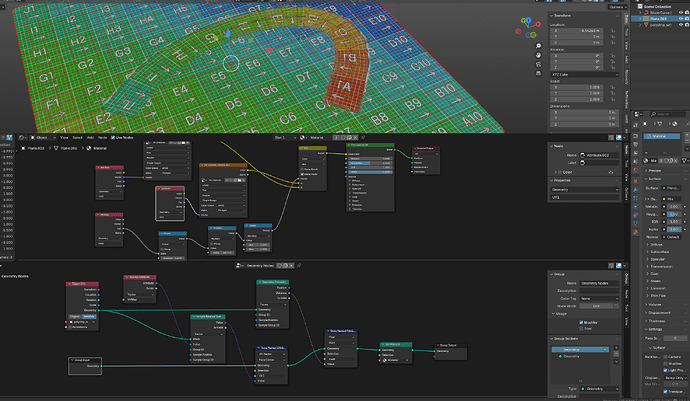Disable render camera icon for BézierCurve
This screenshot has height=401, width=690.
[687, 12]
